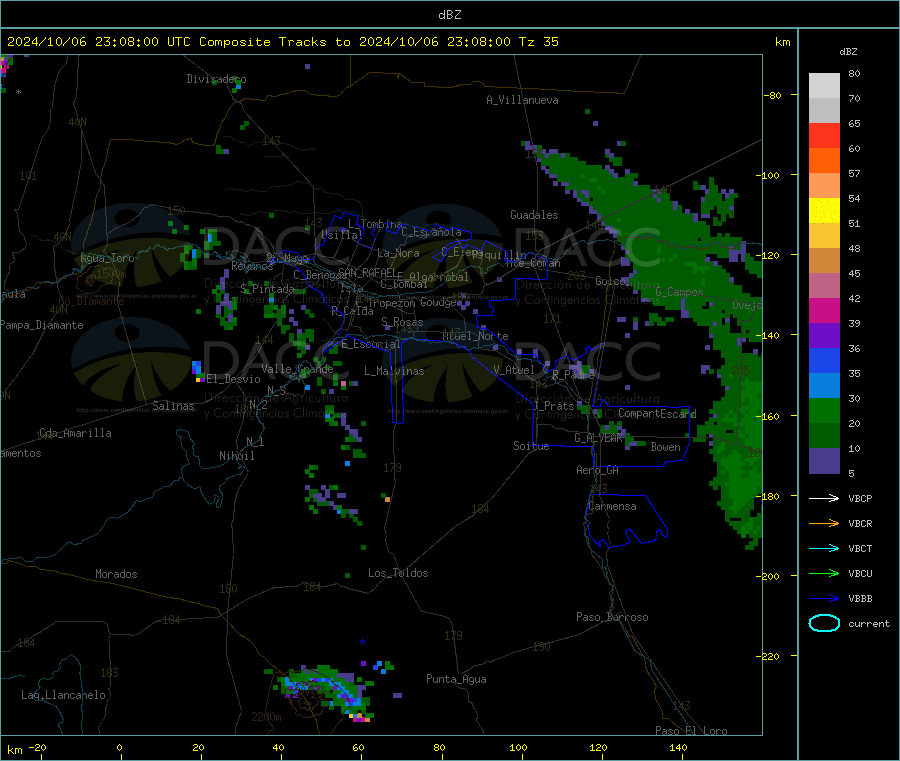Click the Salinas label
Screen dimensions: 900x761
(x=173, y=406)
